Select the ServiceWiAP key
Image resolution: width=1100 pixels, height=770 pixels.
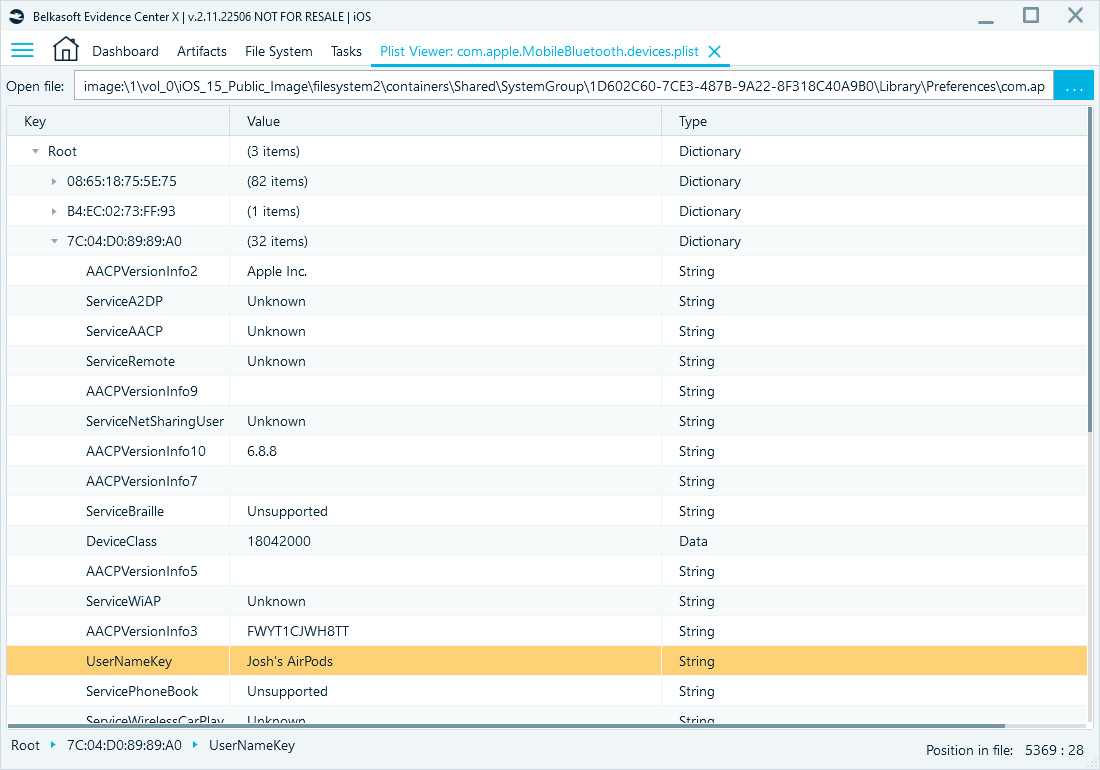click(x=123, y=602)
